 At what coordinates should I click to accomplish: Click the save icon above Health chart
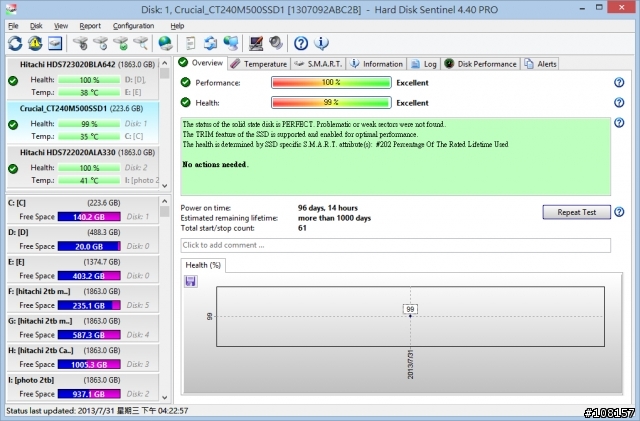(x=191, y=281)
